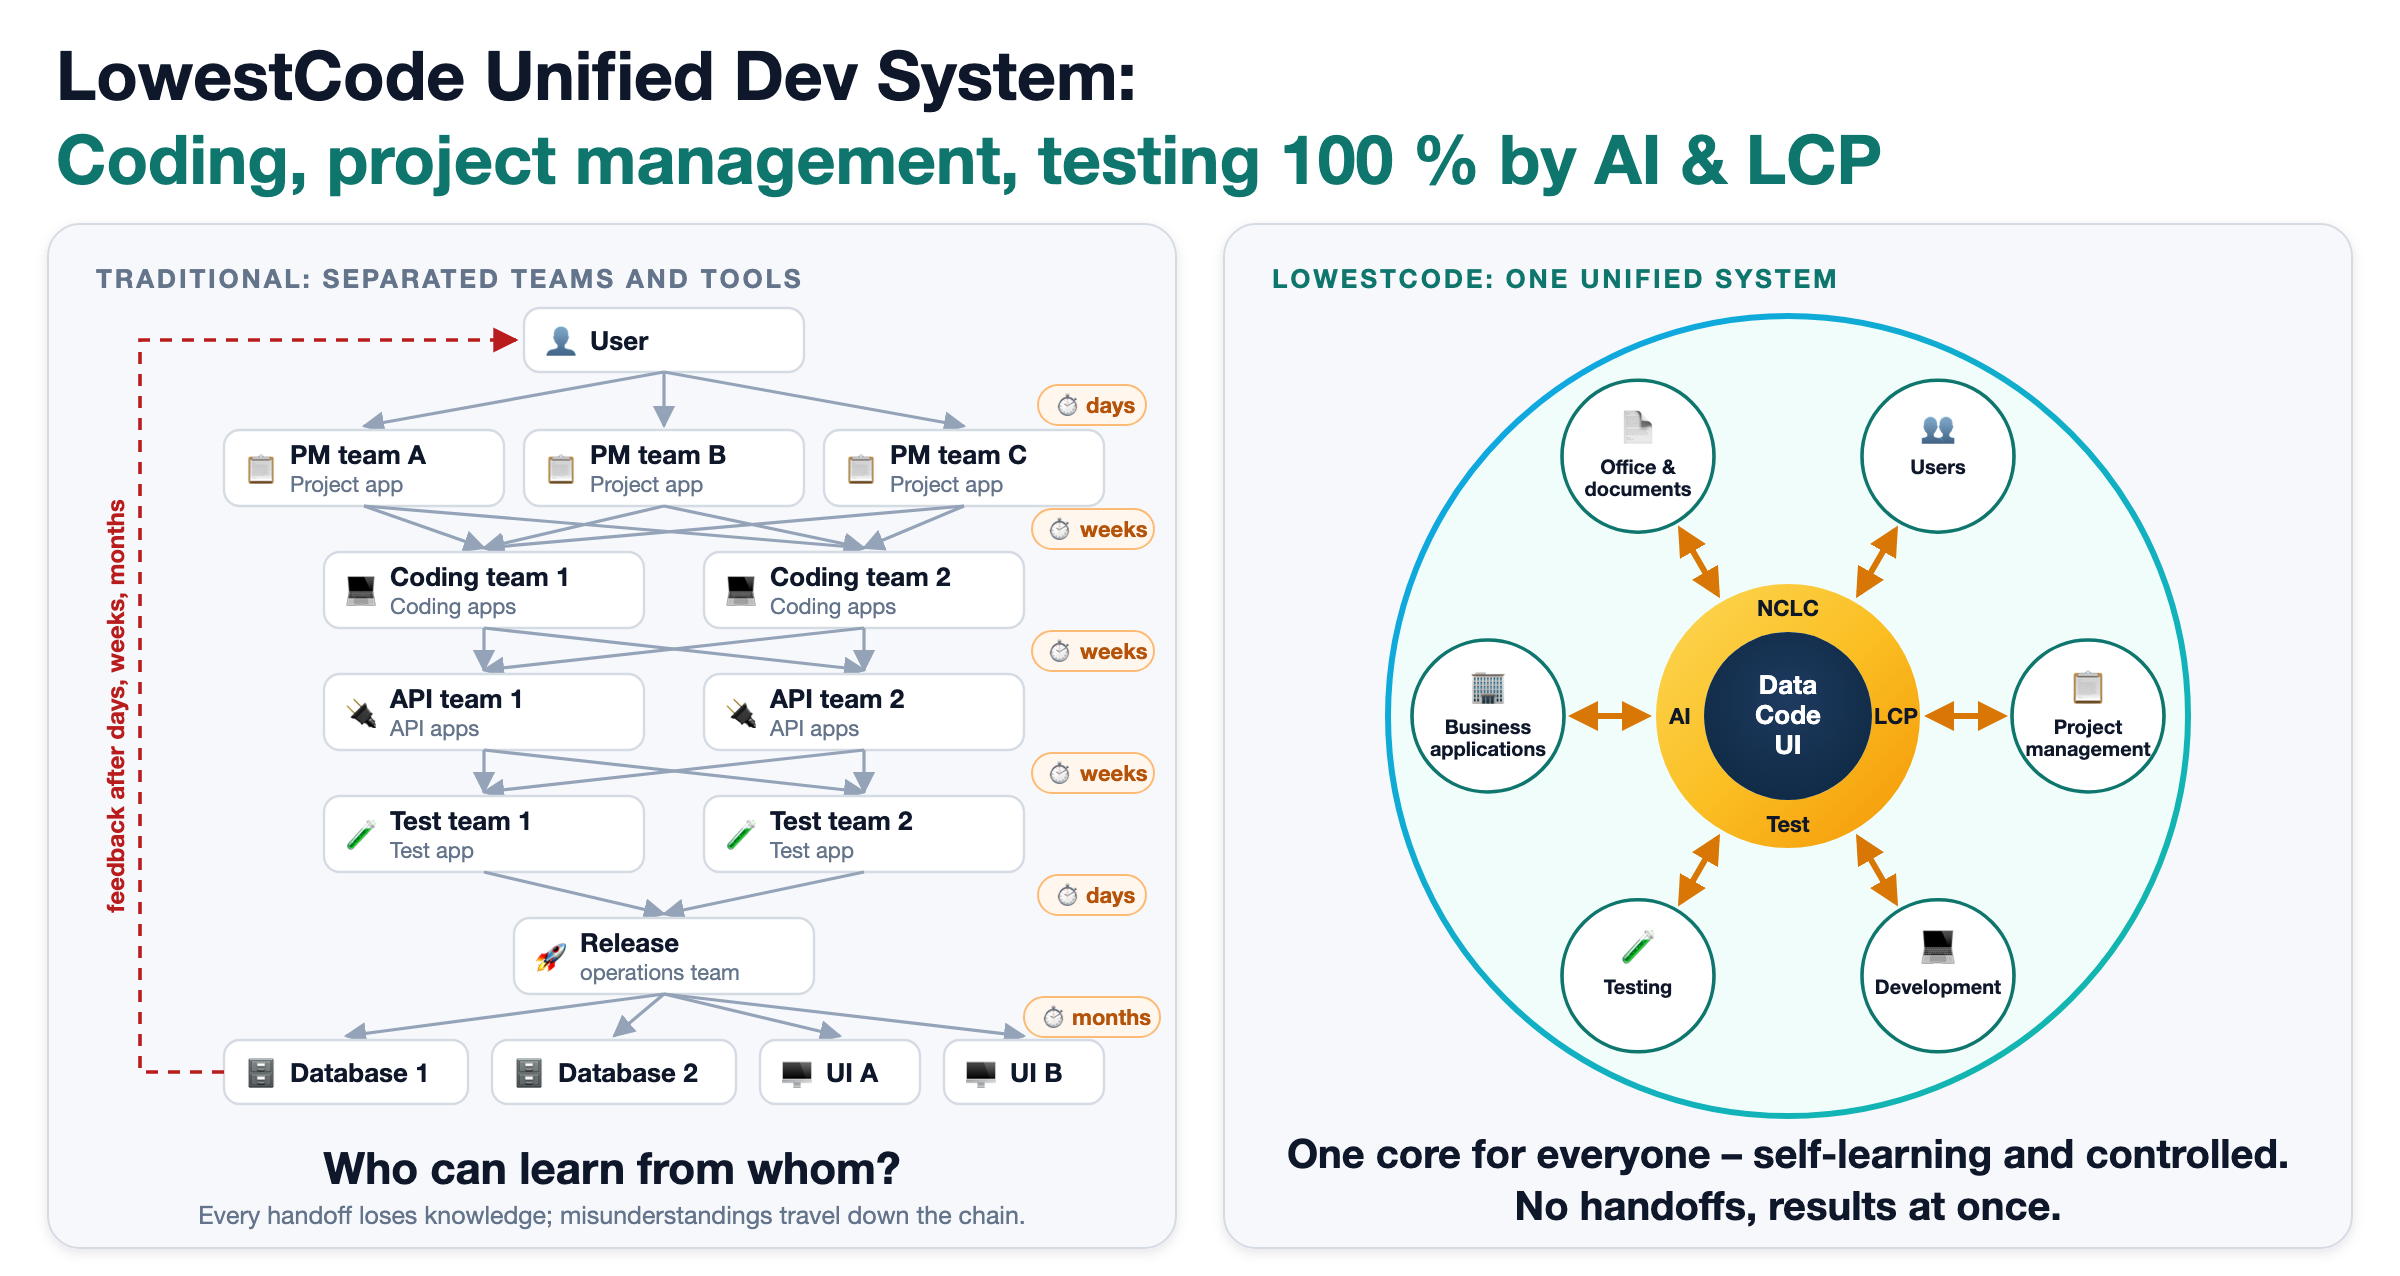Click the clipboard icon in PM team A
Image resolution: width=2400 pixels, height=1276 pixels.
coord(261,469)
